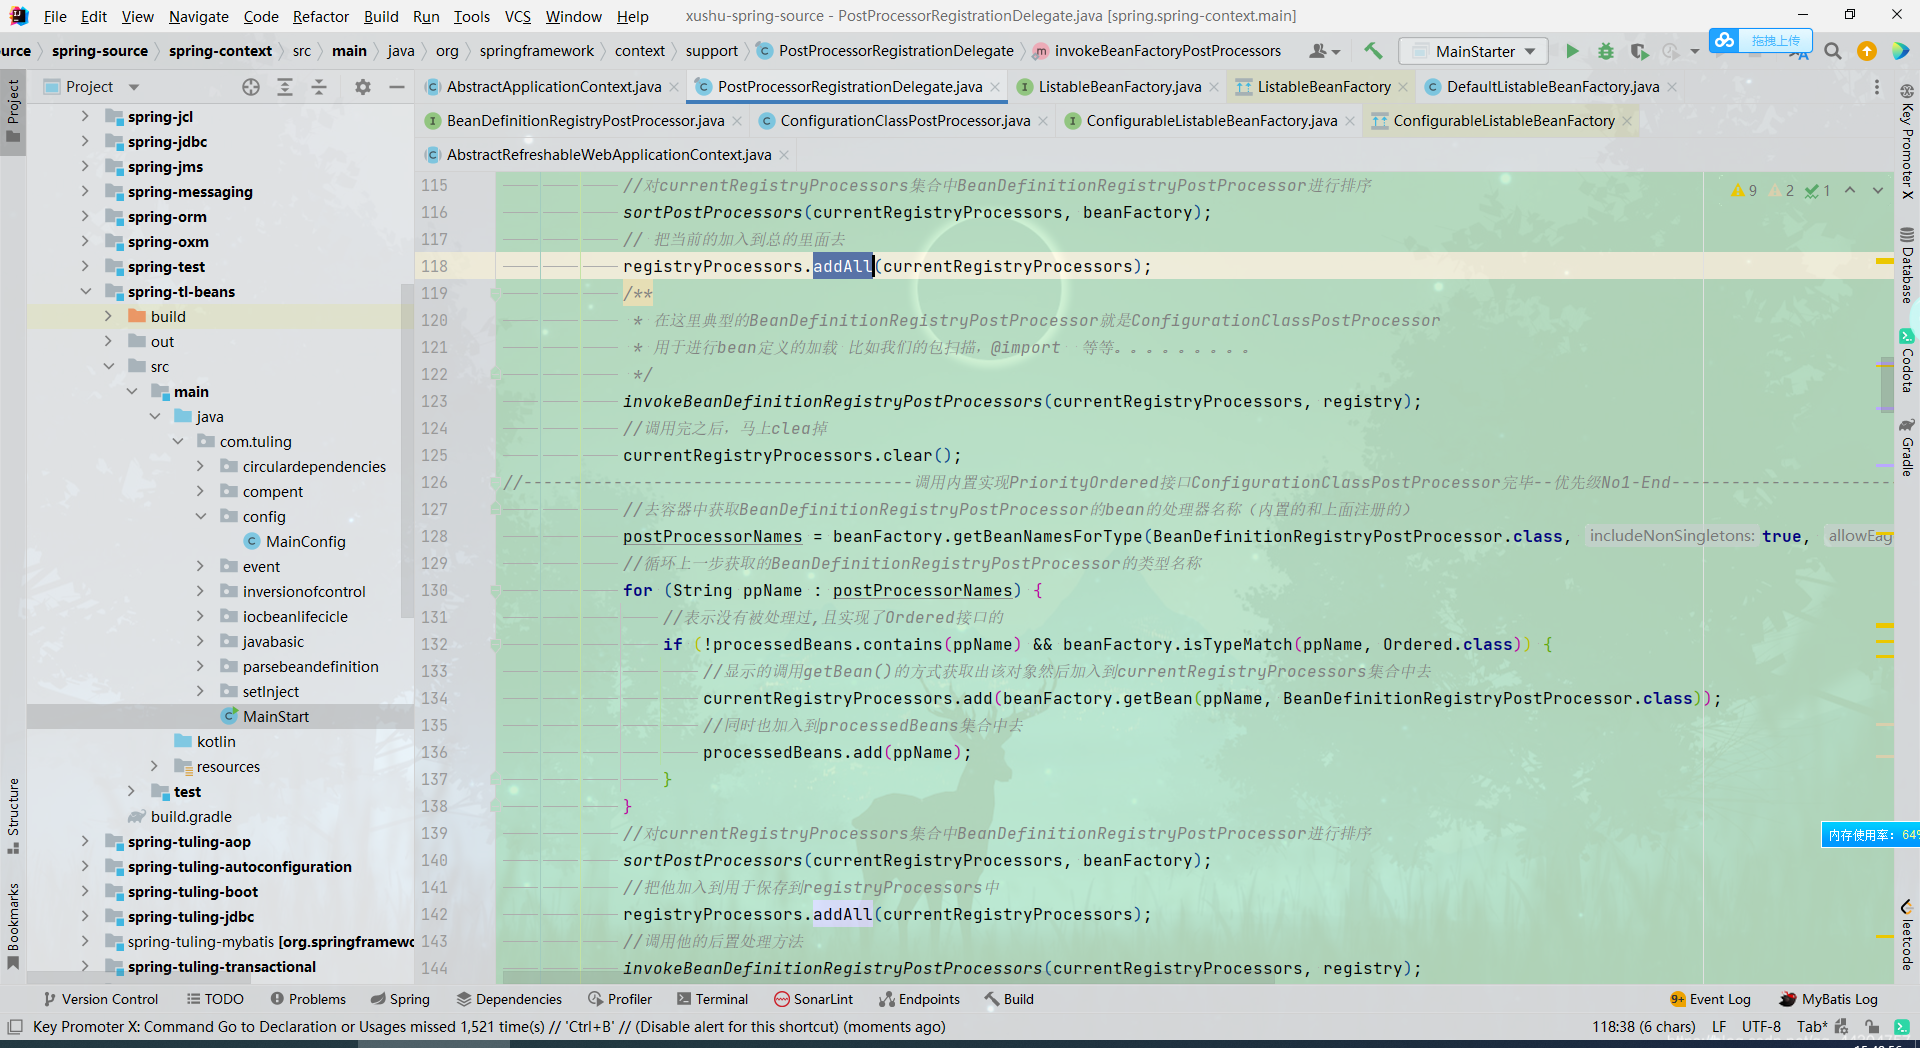
Task: Open the Navigate menu
Action: (x=199, y=16)
